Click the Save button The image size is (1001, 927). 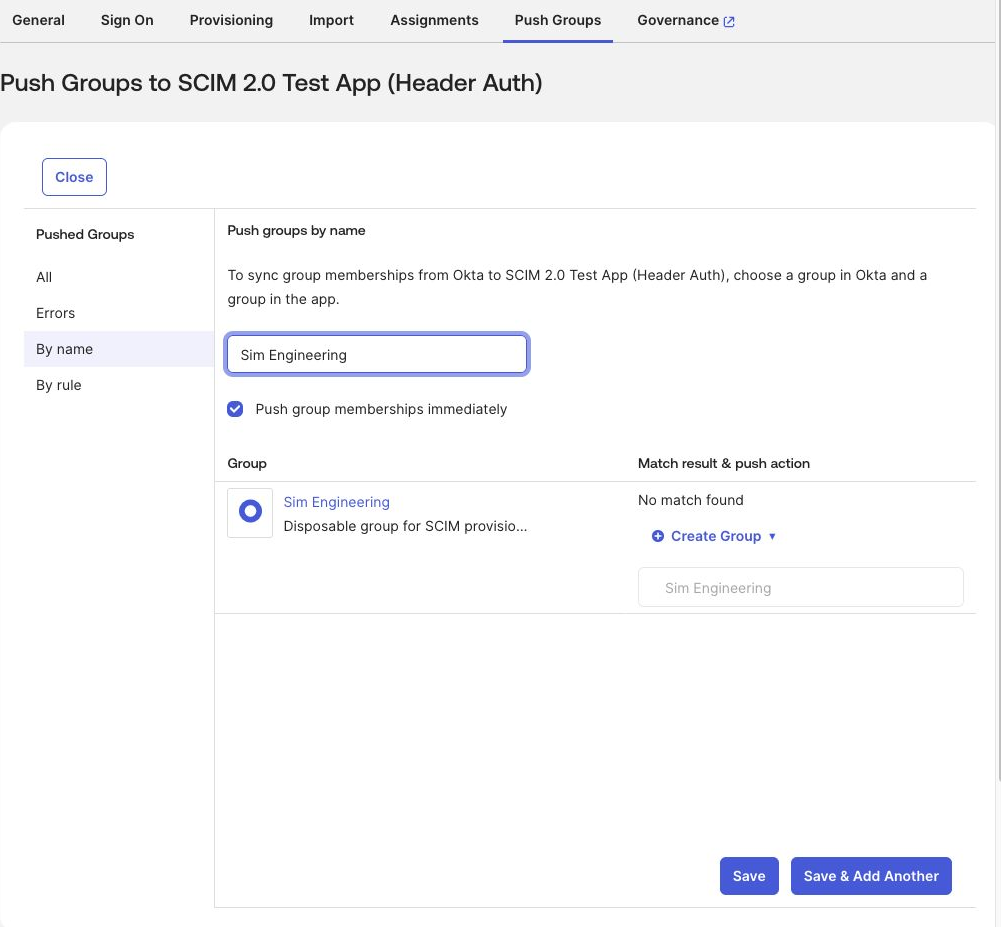tap(749, 876)
